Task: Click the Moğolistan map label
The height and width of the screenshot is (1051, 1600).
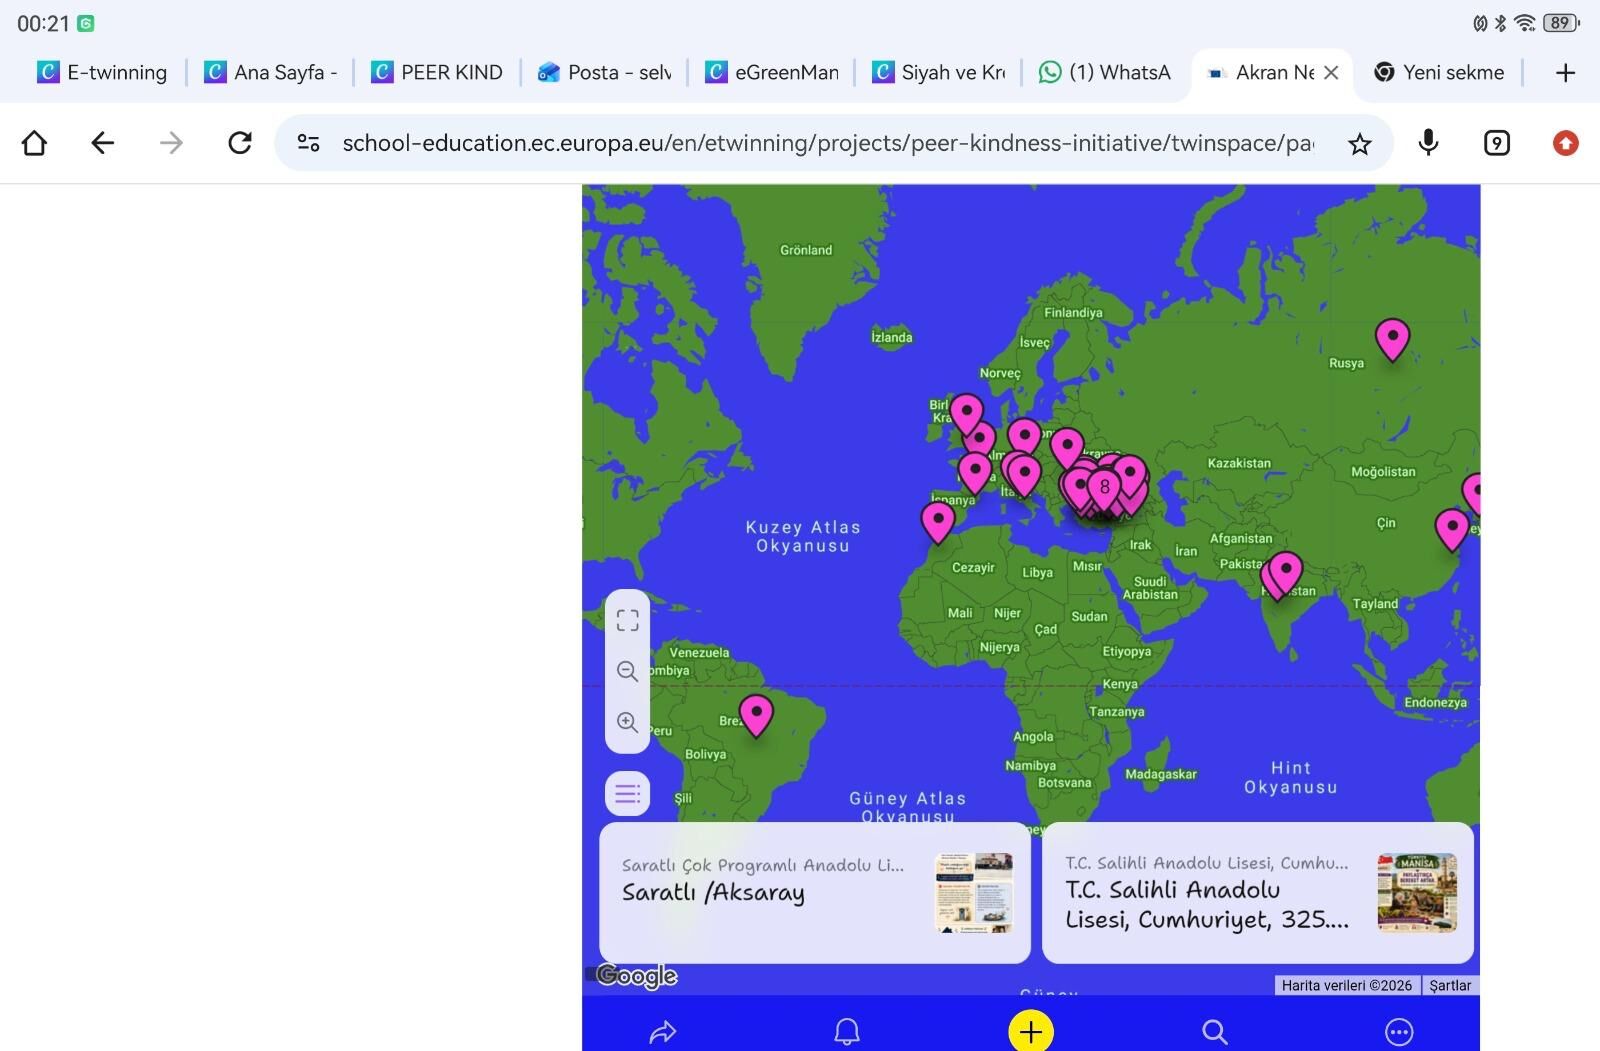Action: click(1383, 472)
